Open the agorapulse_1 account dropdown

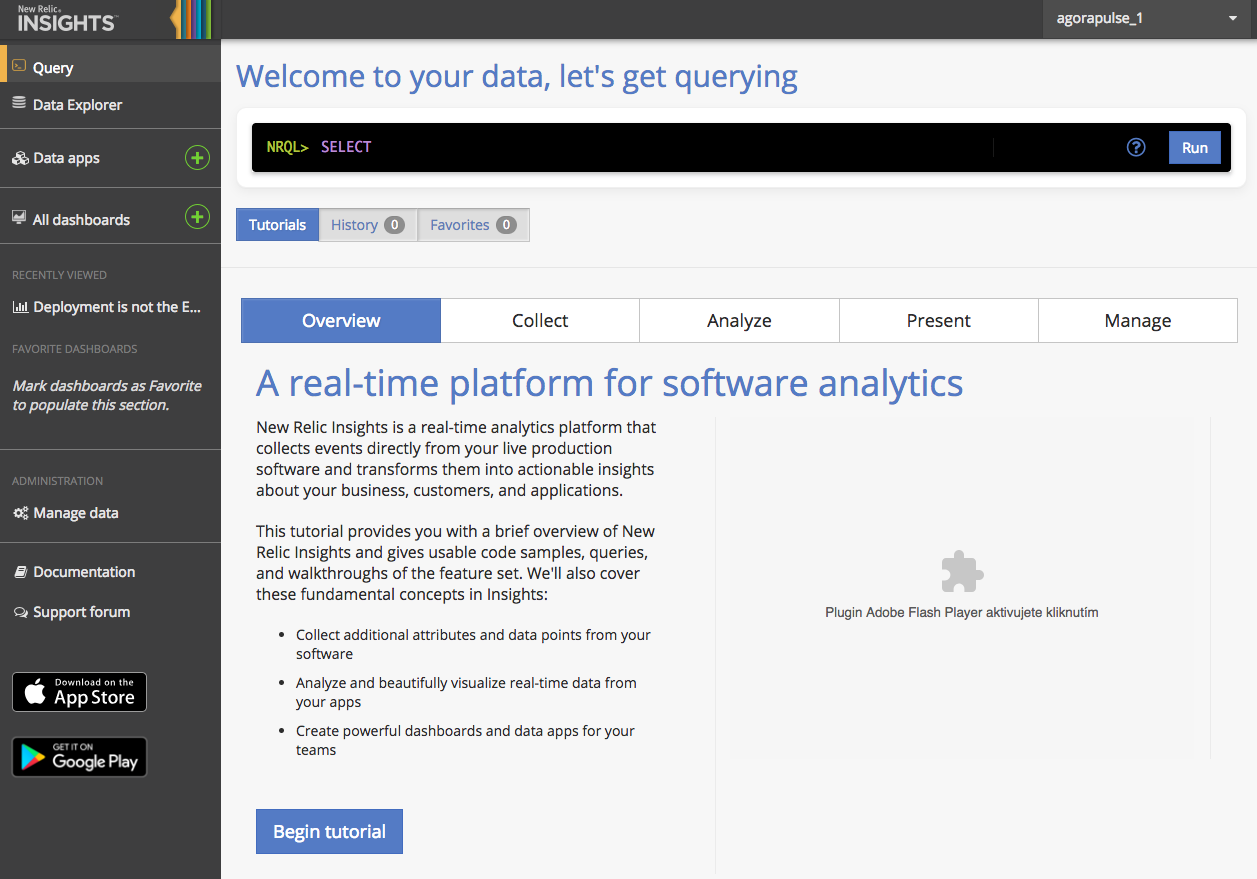pos(1147,19)
